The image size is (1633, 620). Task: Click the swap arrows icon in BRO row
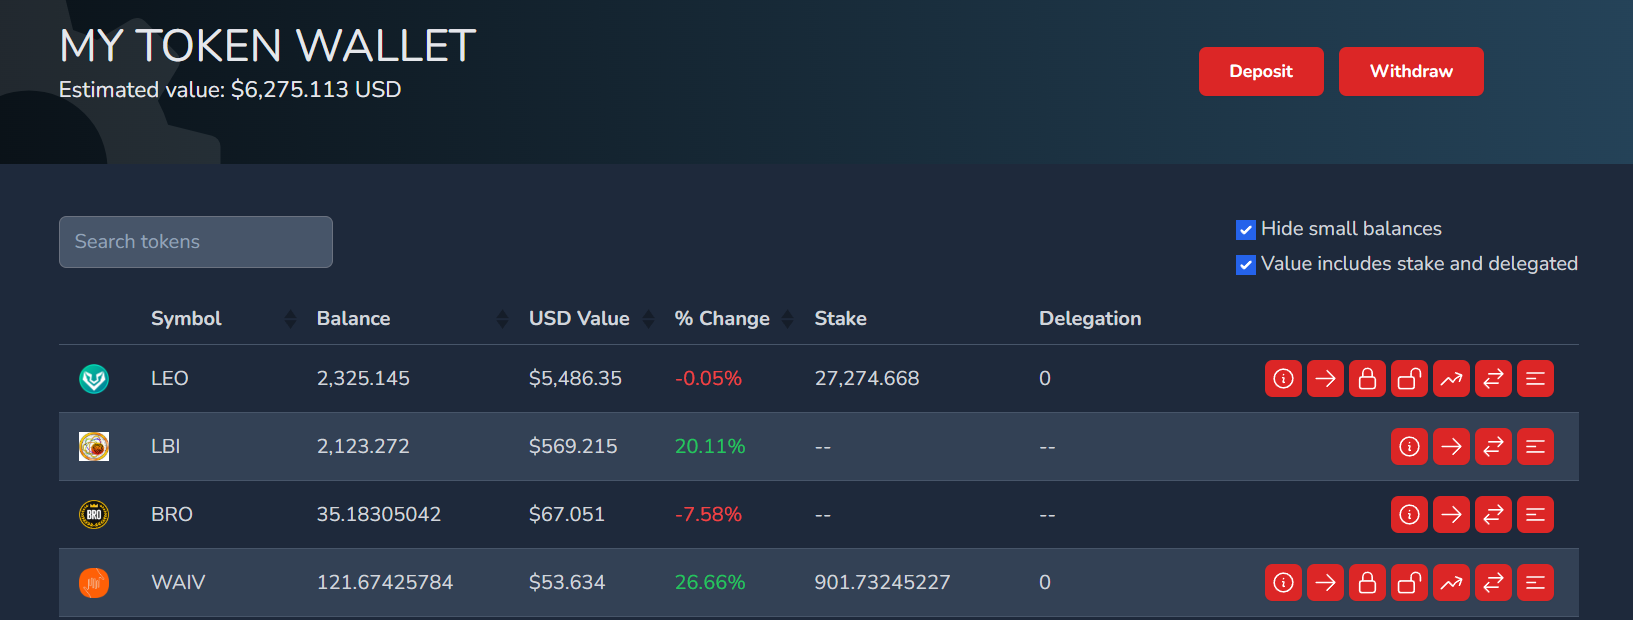tap(1493, 515)
